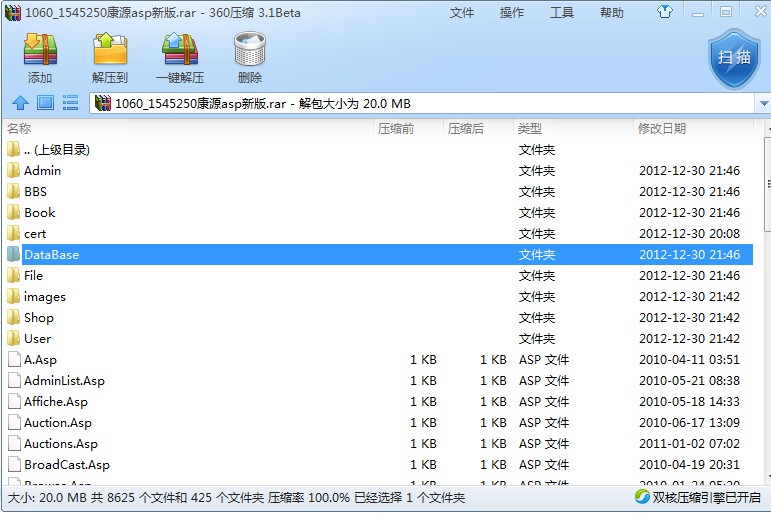Click date 2010-04-11 03:51 of A.Asp
The width and height of the screenshot is (771, 530).
pos(689,360)
